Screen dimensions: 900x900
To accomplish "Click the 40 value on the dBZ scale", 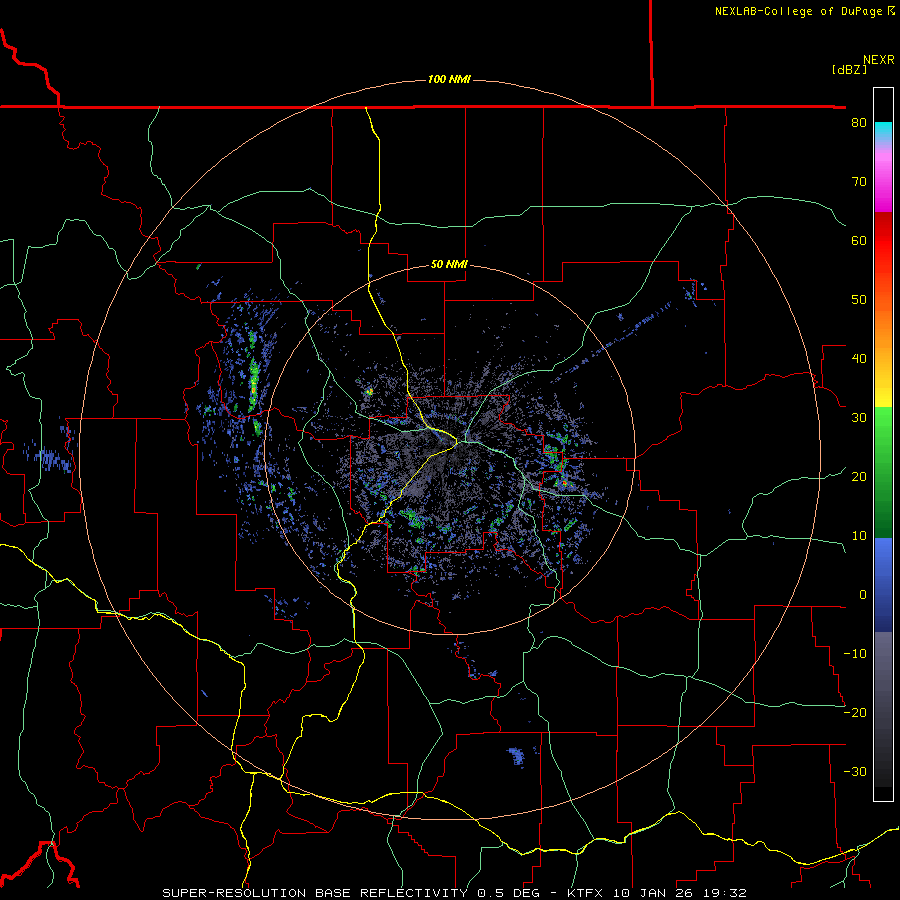I will [x=859, y=358].
